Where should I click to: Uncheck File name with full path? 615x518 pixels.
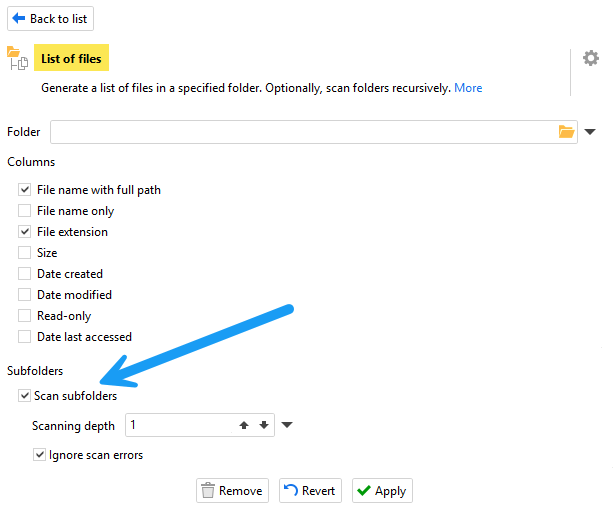[25, 190]
